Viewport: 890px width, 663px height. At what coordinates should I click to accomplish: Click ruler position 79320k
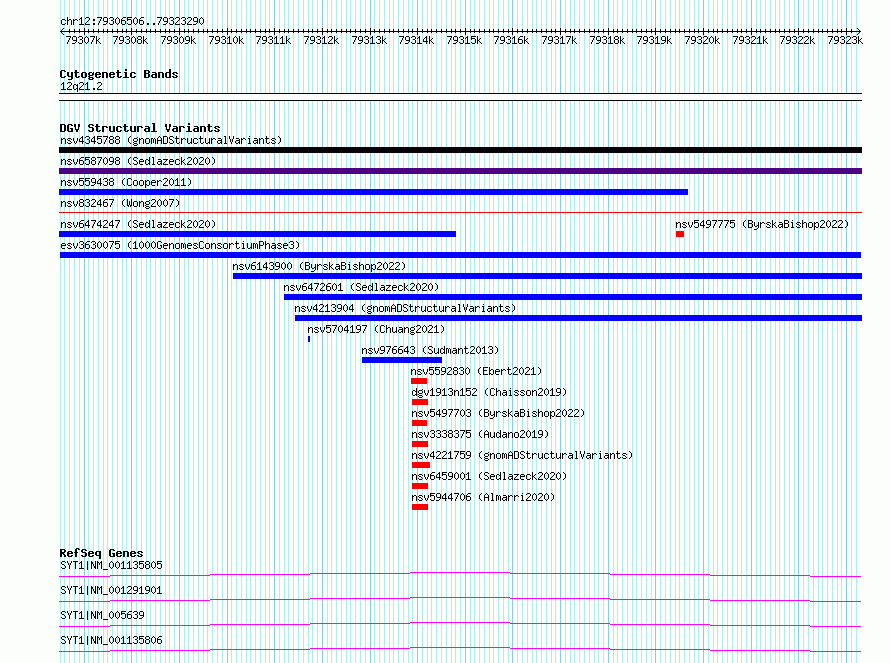pyautogui.click(x=702, y=40)
